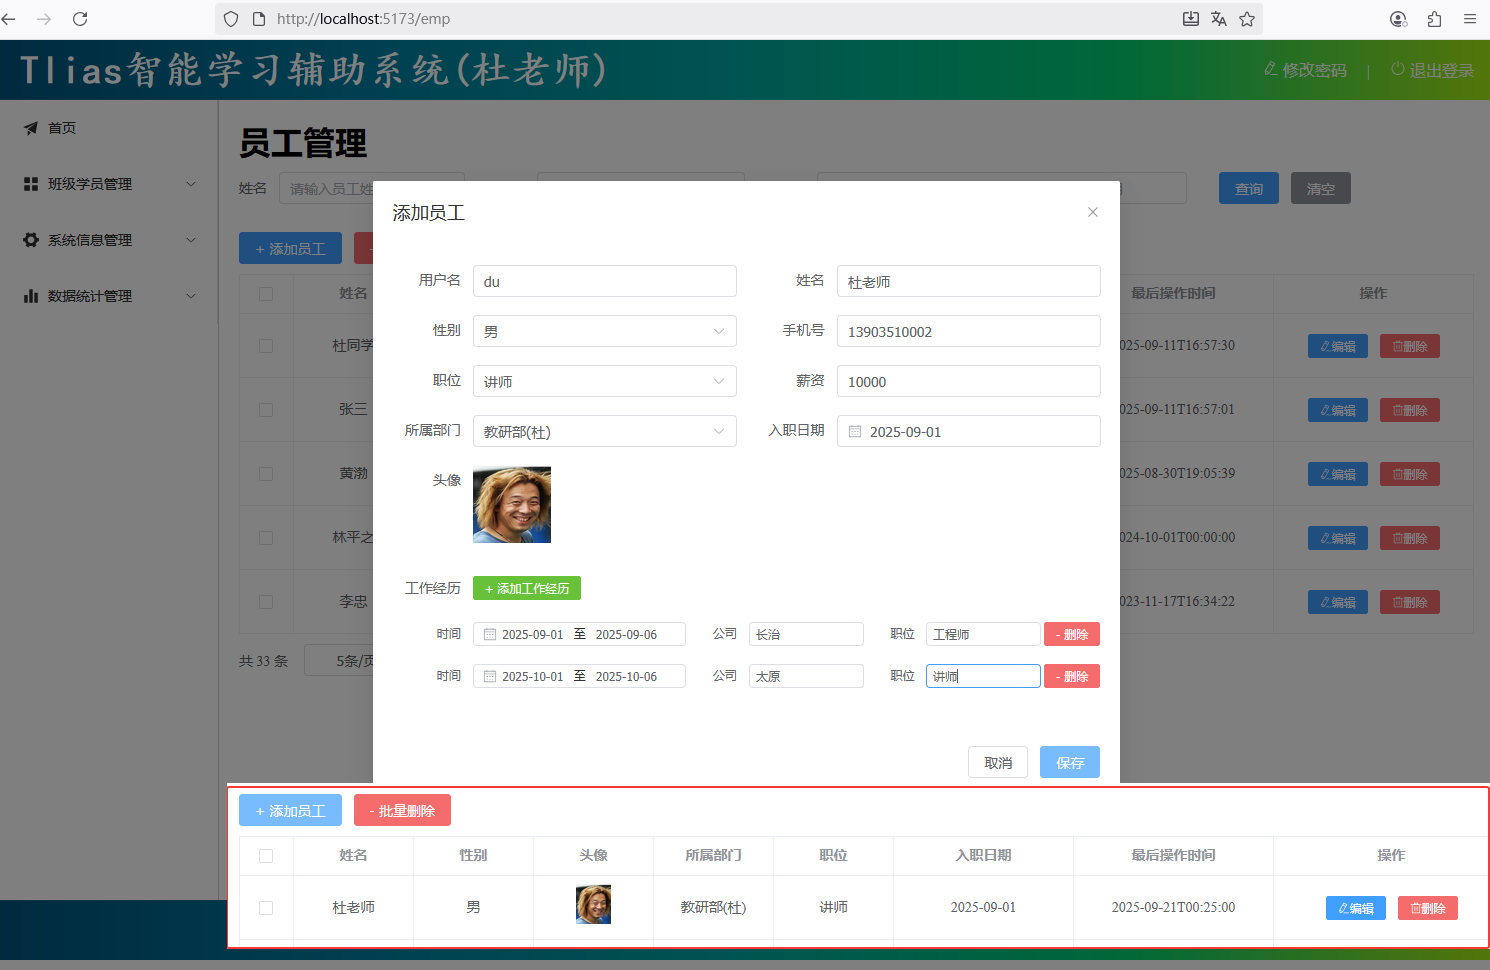Open the 职位 dropdown showing 讲师
This screenshot has height=970, width=1490.
[604, 382]
